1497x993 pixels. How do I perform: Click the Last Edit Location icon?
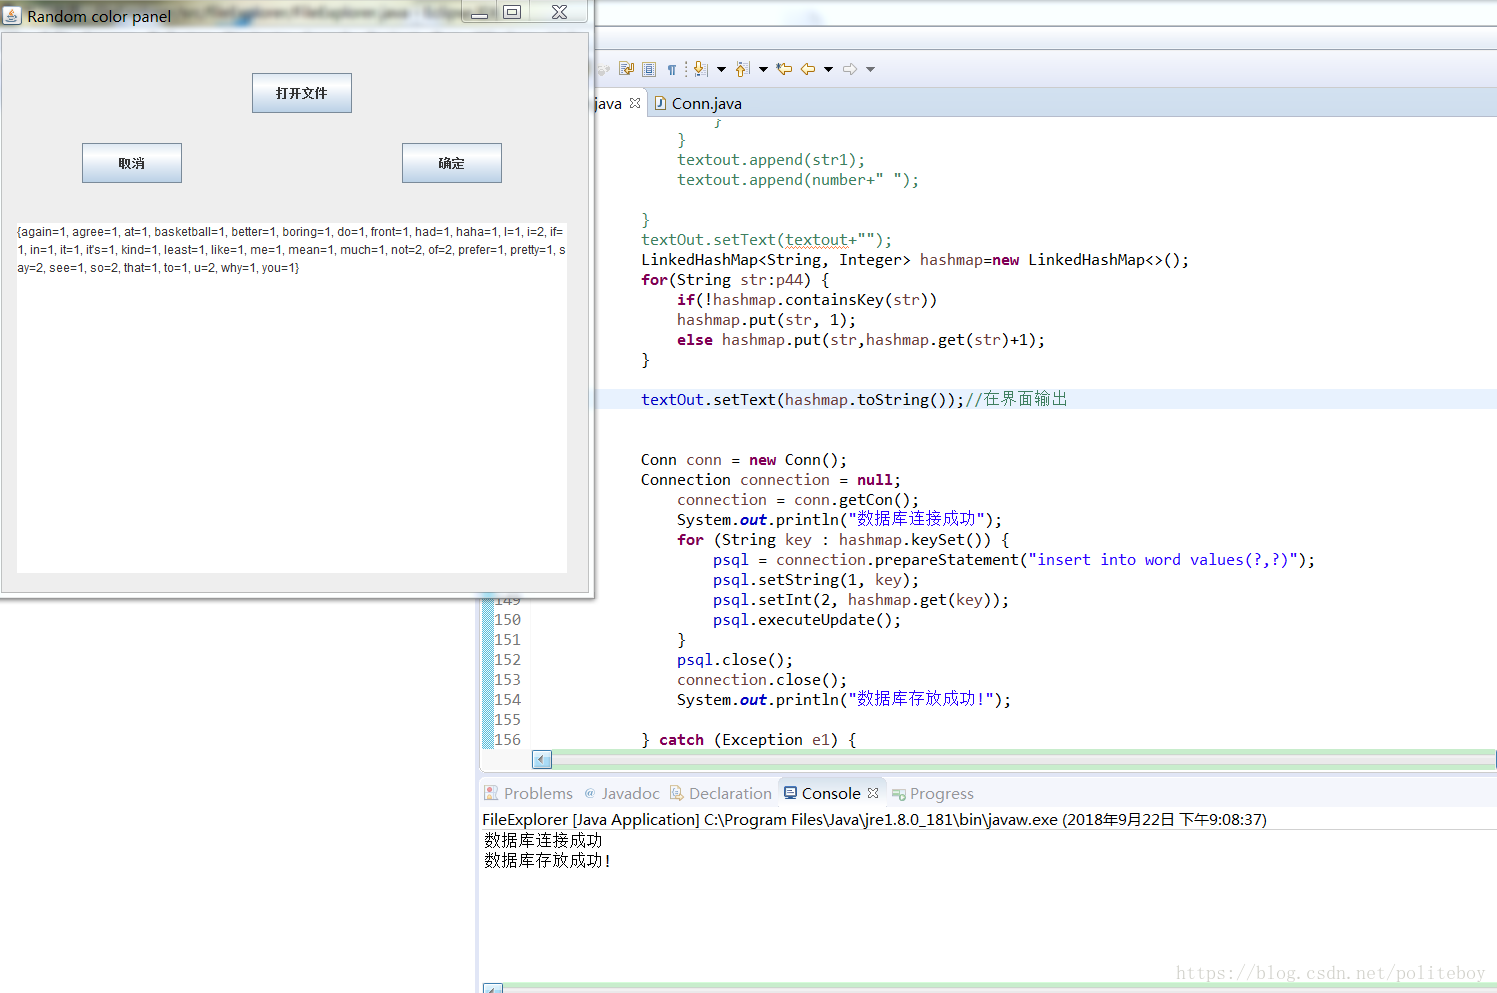pos(784,69)
